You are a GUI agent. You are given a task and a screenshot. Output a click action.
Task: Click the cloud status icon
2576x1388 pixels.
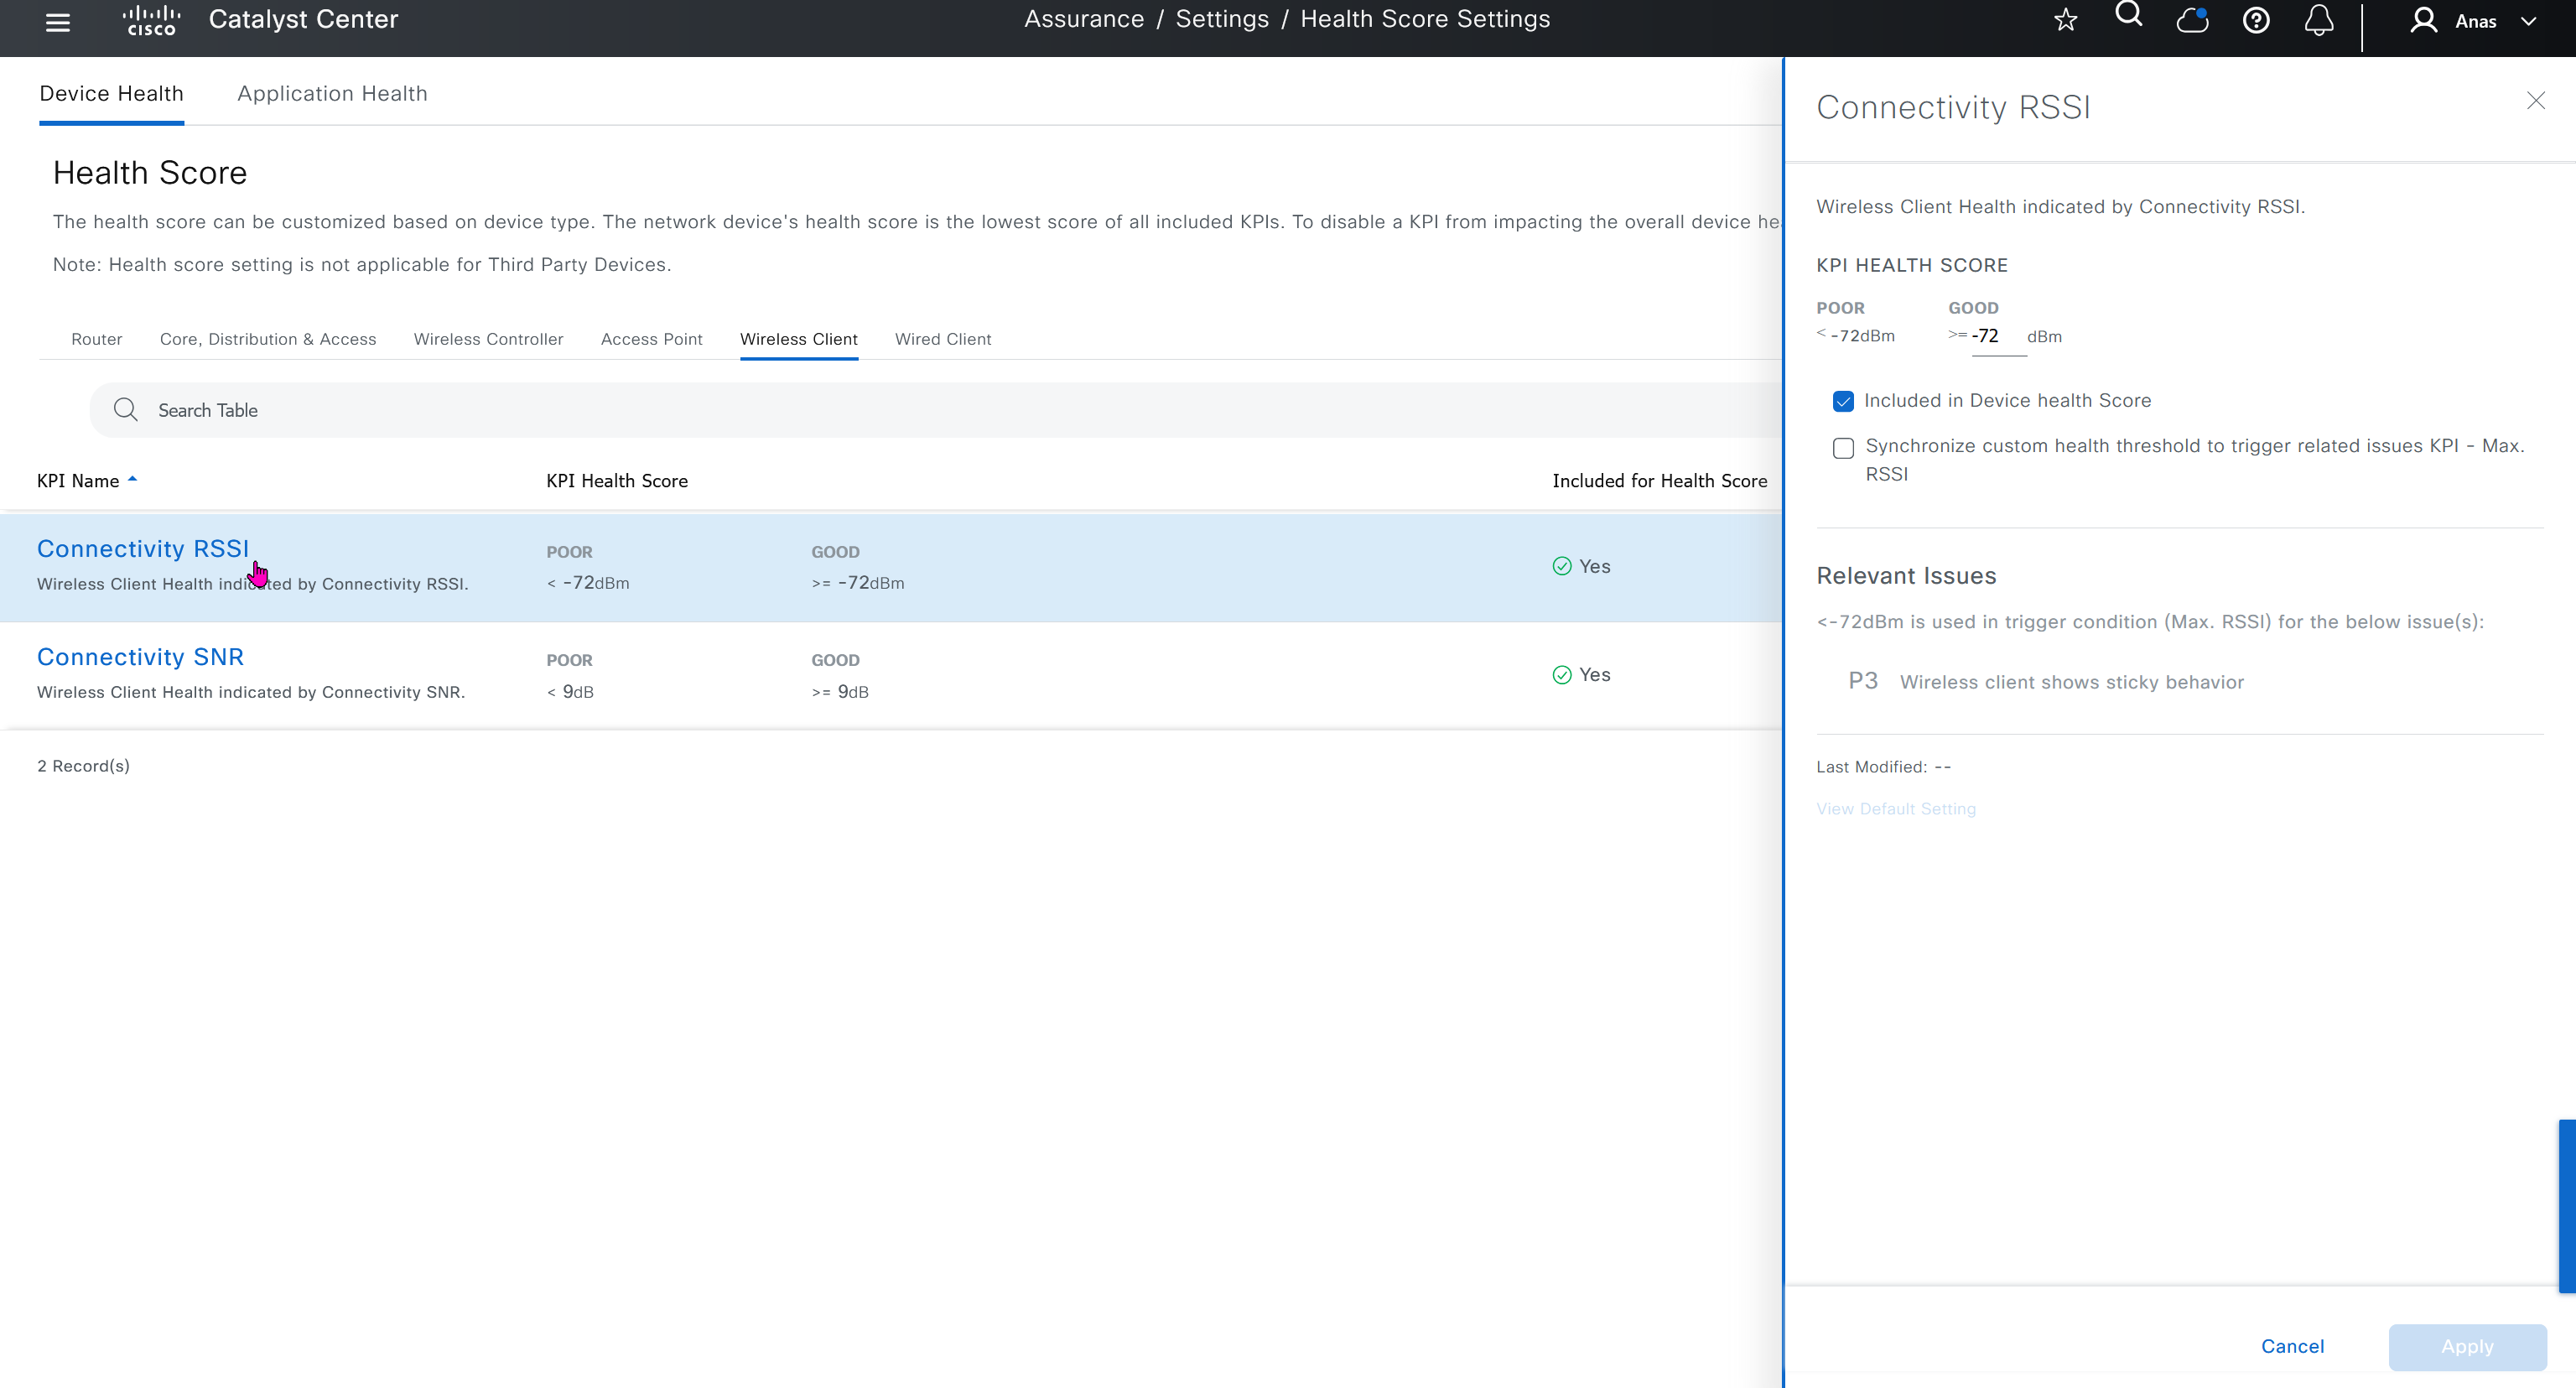point(2192,20)
